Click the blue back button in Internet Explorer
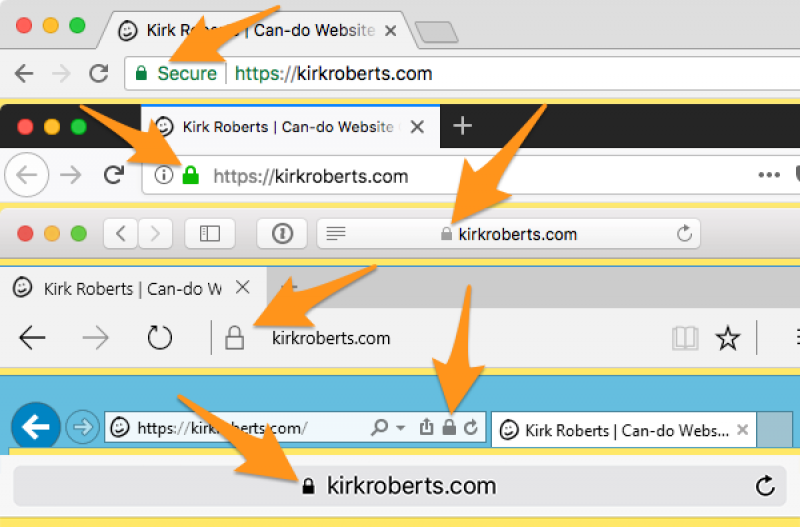Image resolution: width=800 pixels, height=527 pixels. (36, 428)
